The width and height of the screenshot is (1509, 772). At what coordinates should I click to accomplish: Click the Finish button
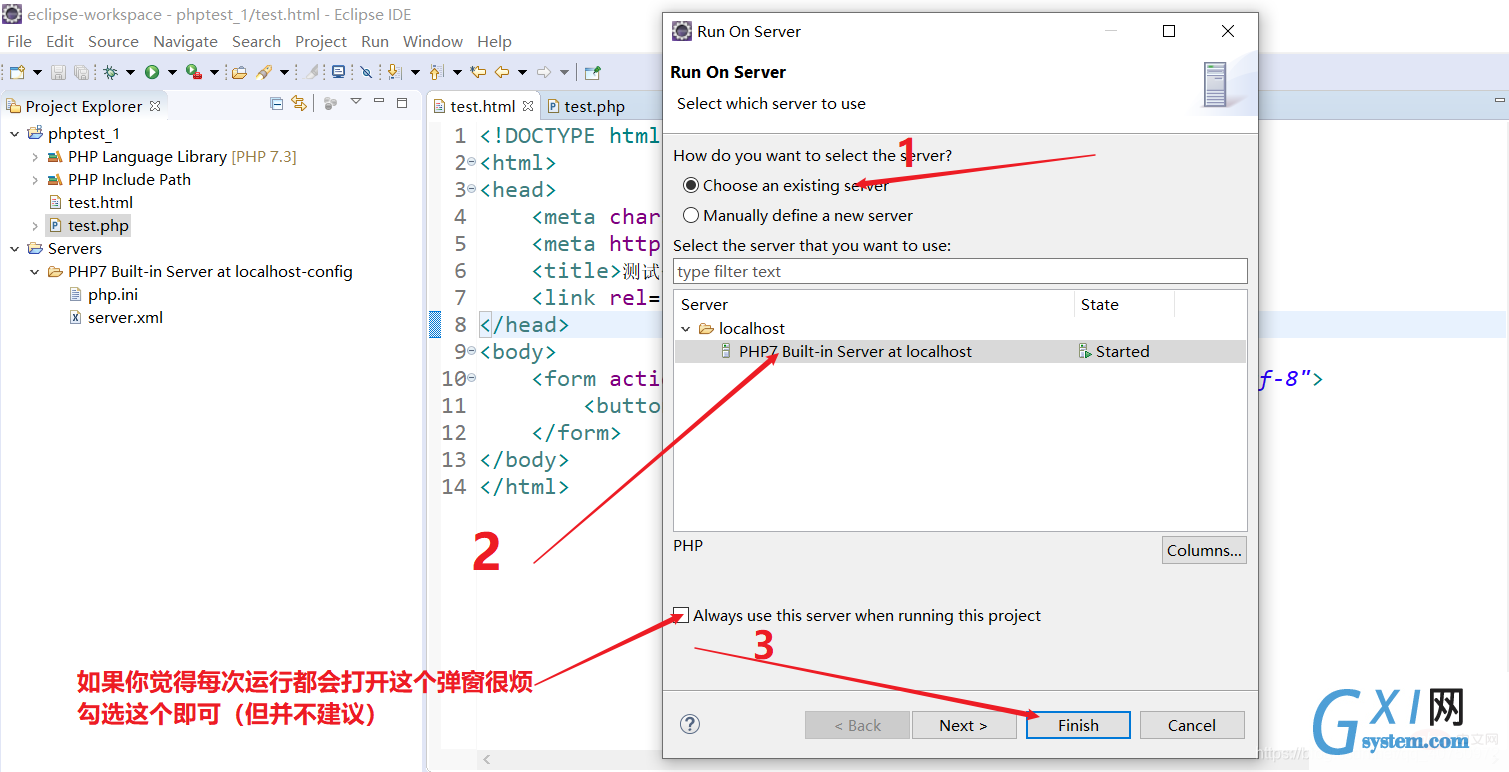[x=1078, y=725]
